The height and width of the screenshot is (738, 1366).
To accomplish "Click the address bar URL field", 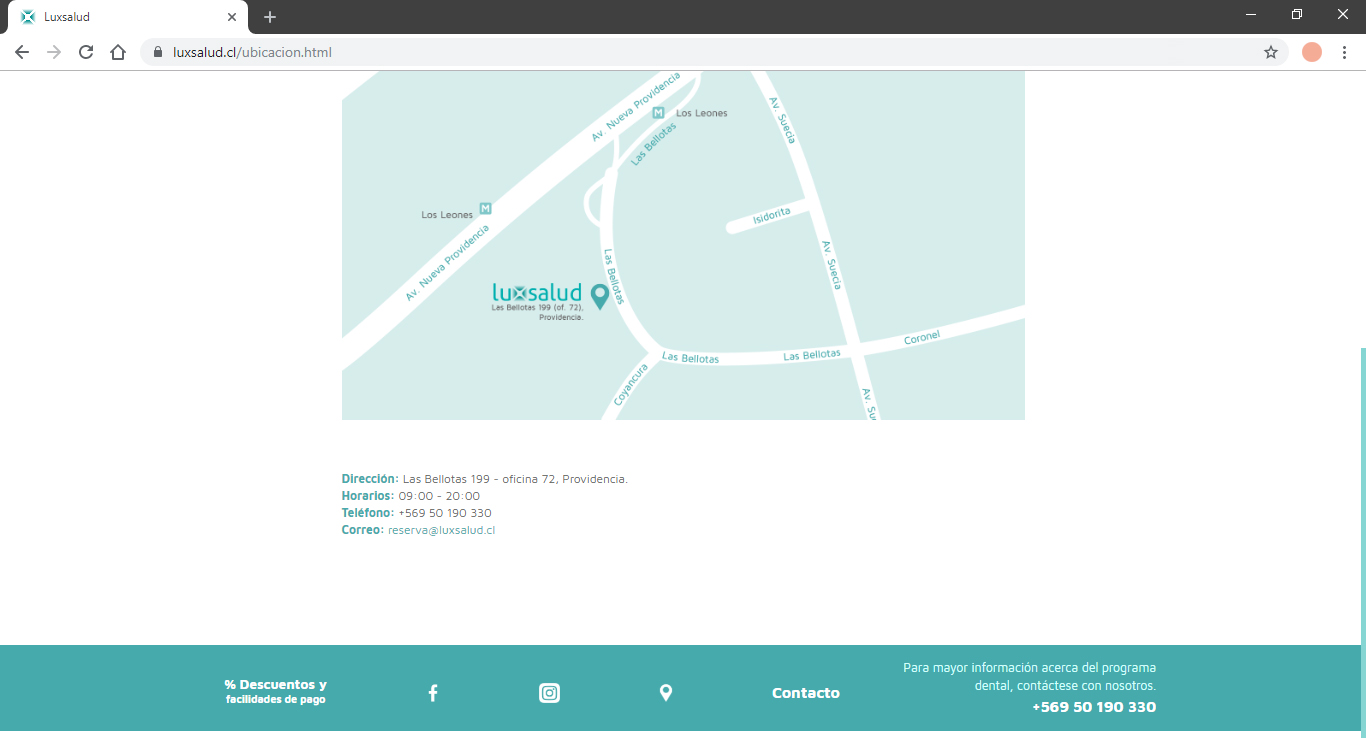I will [700, 52].
